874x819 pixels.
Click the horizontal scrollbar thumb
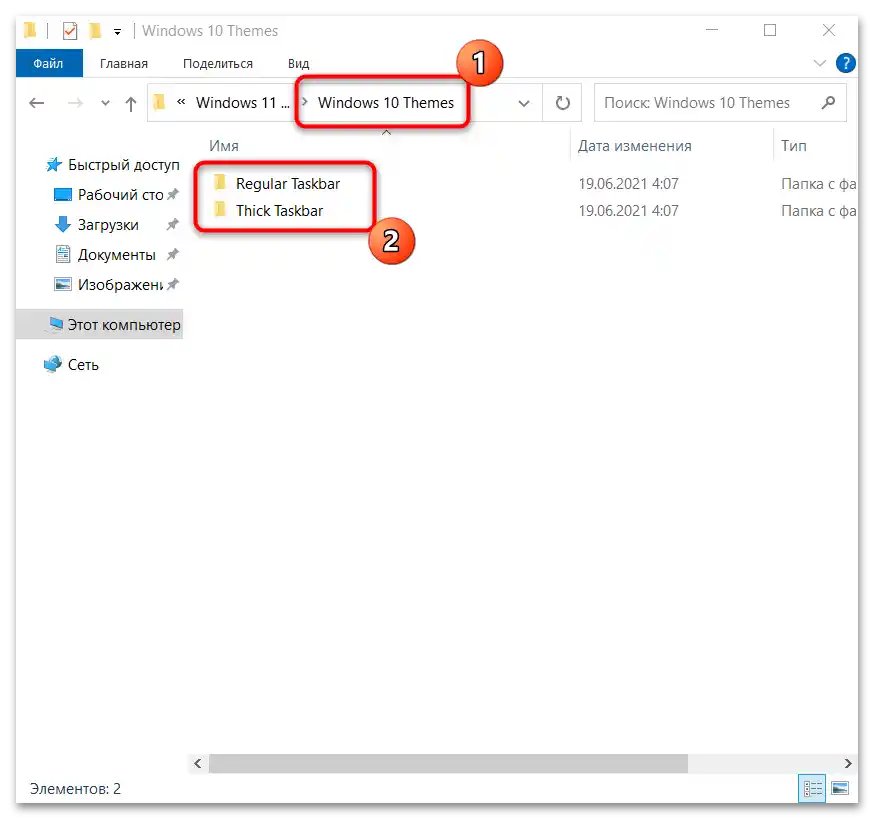click(448, 763)
